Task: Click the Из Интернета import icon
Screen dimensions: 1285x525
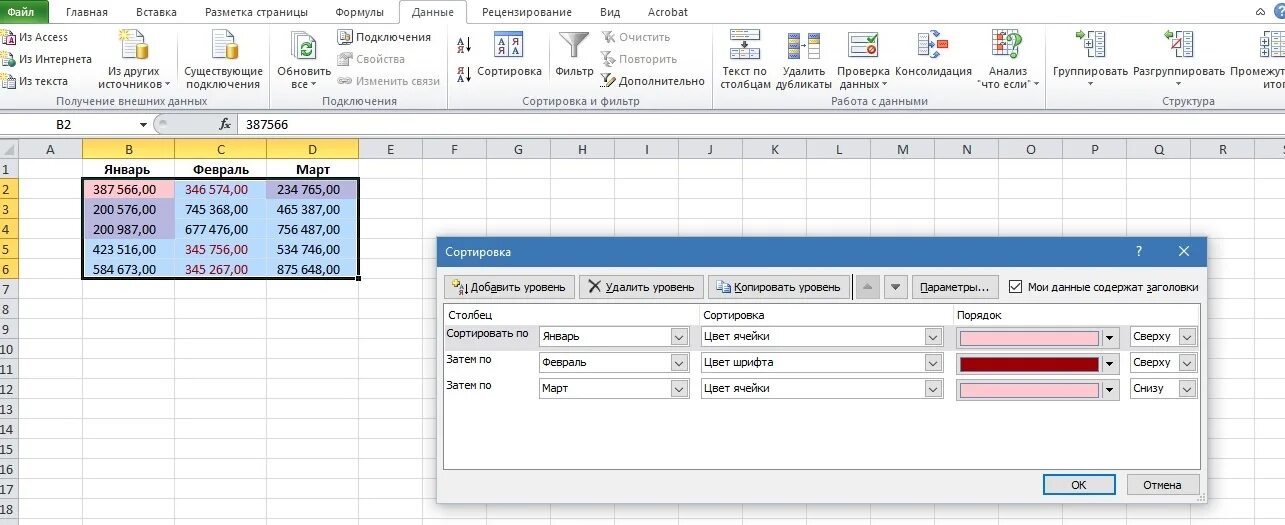Action: (x=8, y=59)
